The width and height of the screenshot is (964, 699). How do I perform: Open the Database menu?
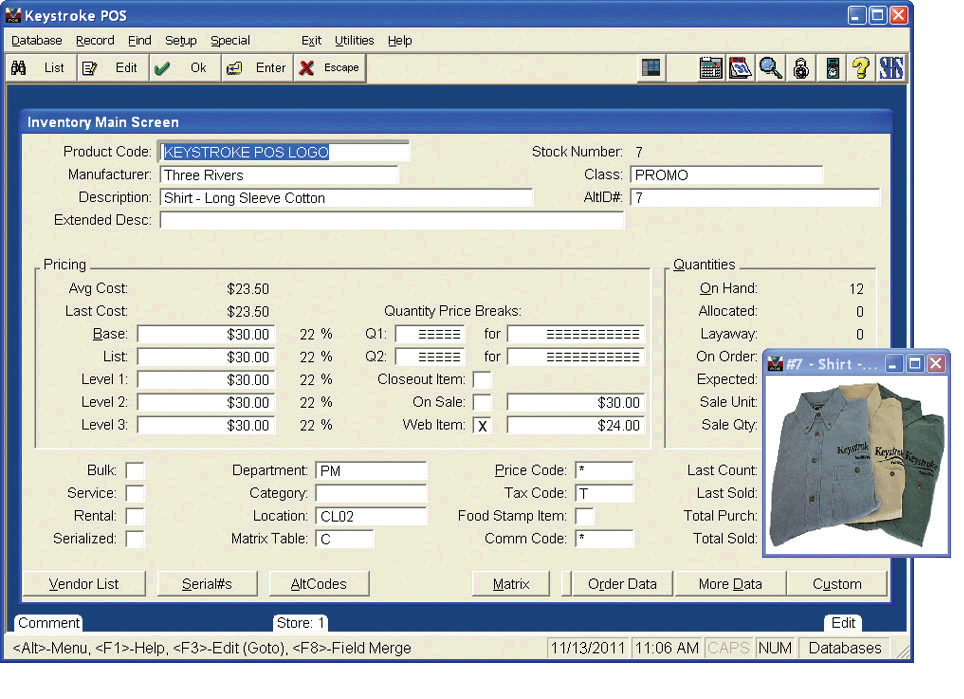tap(36, 41)
